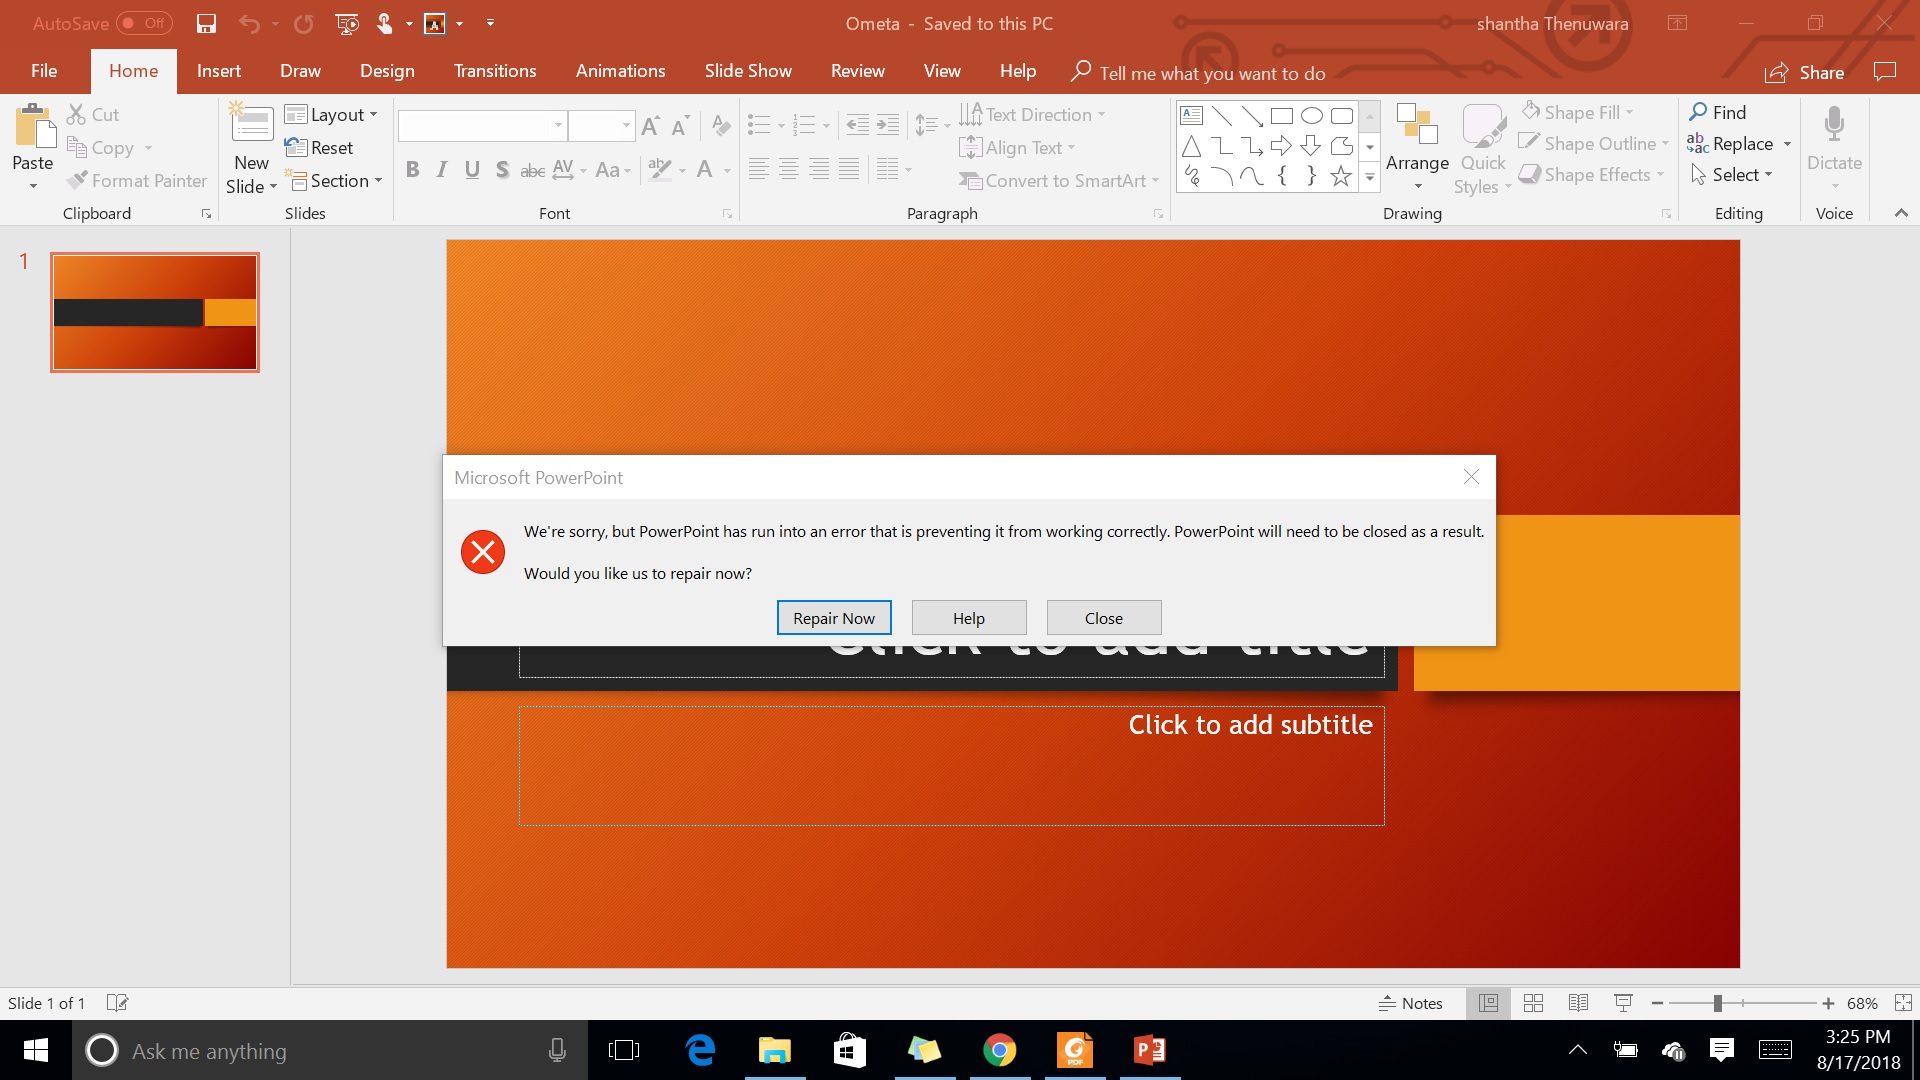Open the Home ribbon tab
Image resolution: width=1920 pixels, height=1080 pixels.
click(x=131, y=71)
